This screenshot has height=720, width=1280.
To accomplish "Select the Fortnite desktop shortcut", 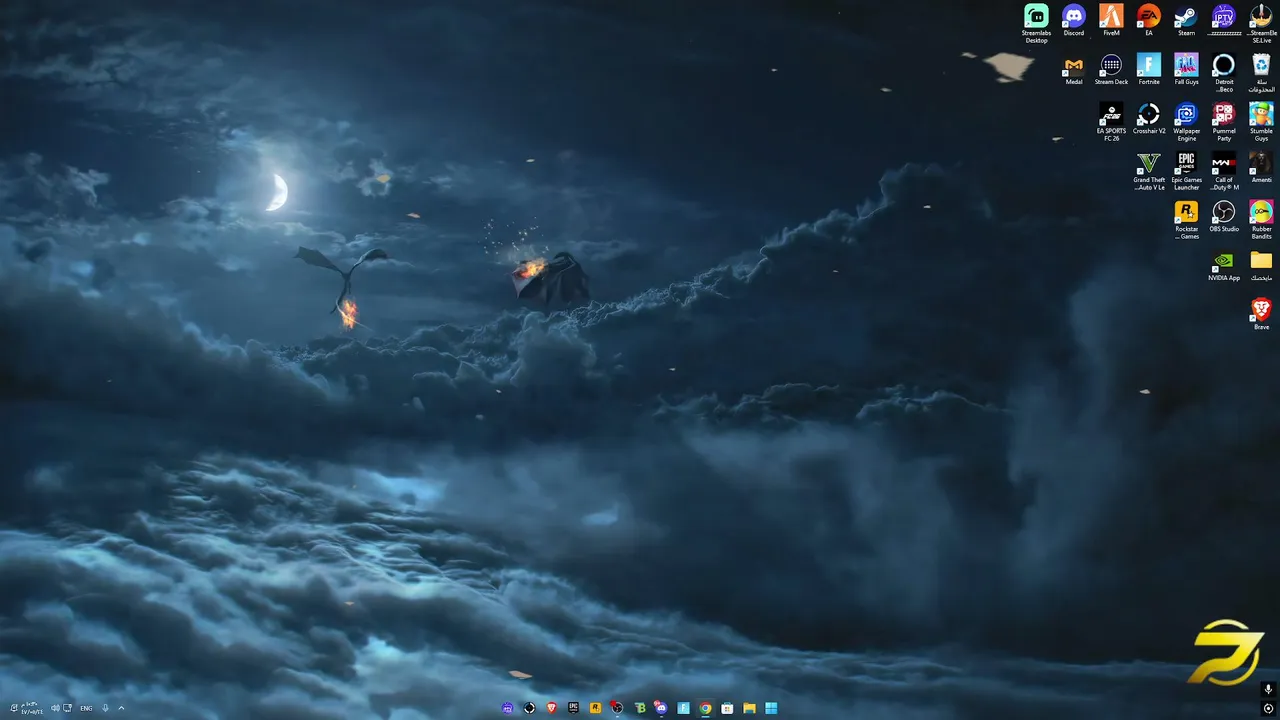I will [1149, 70].
